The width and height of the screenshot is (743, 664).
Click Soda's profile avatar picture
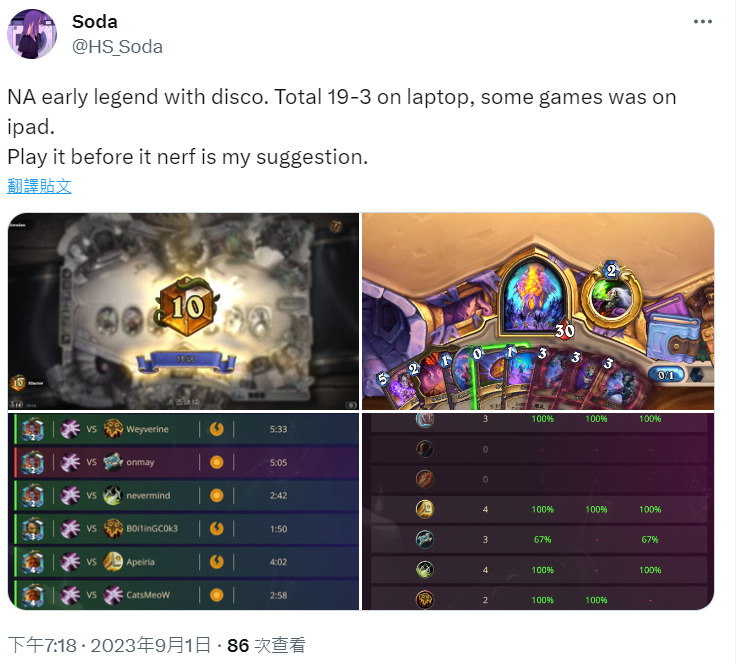pyautogui.click(x=32, y=34)
